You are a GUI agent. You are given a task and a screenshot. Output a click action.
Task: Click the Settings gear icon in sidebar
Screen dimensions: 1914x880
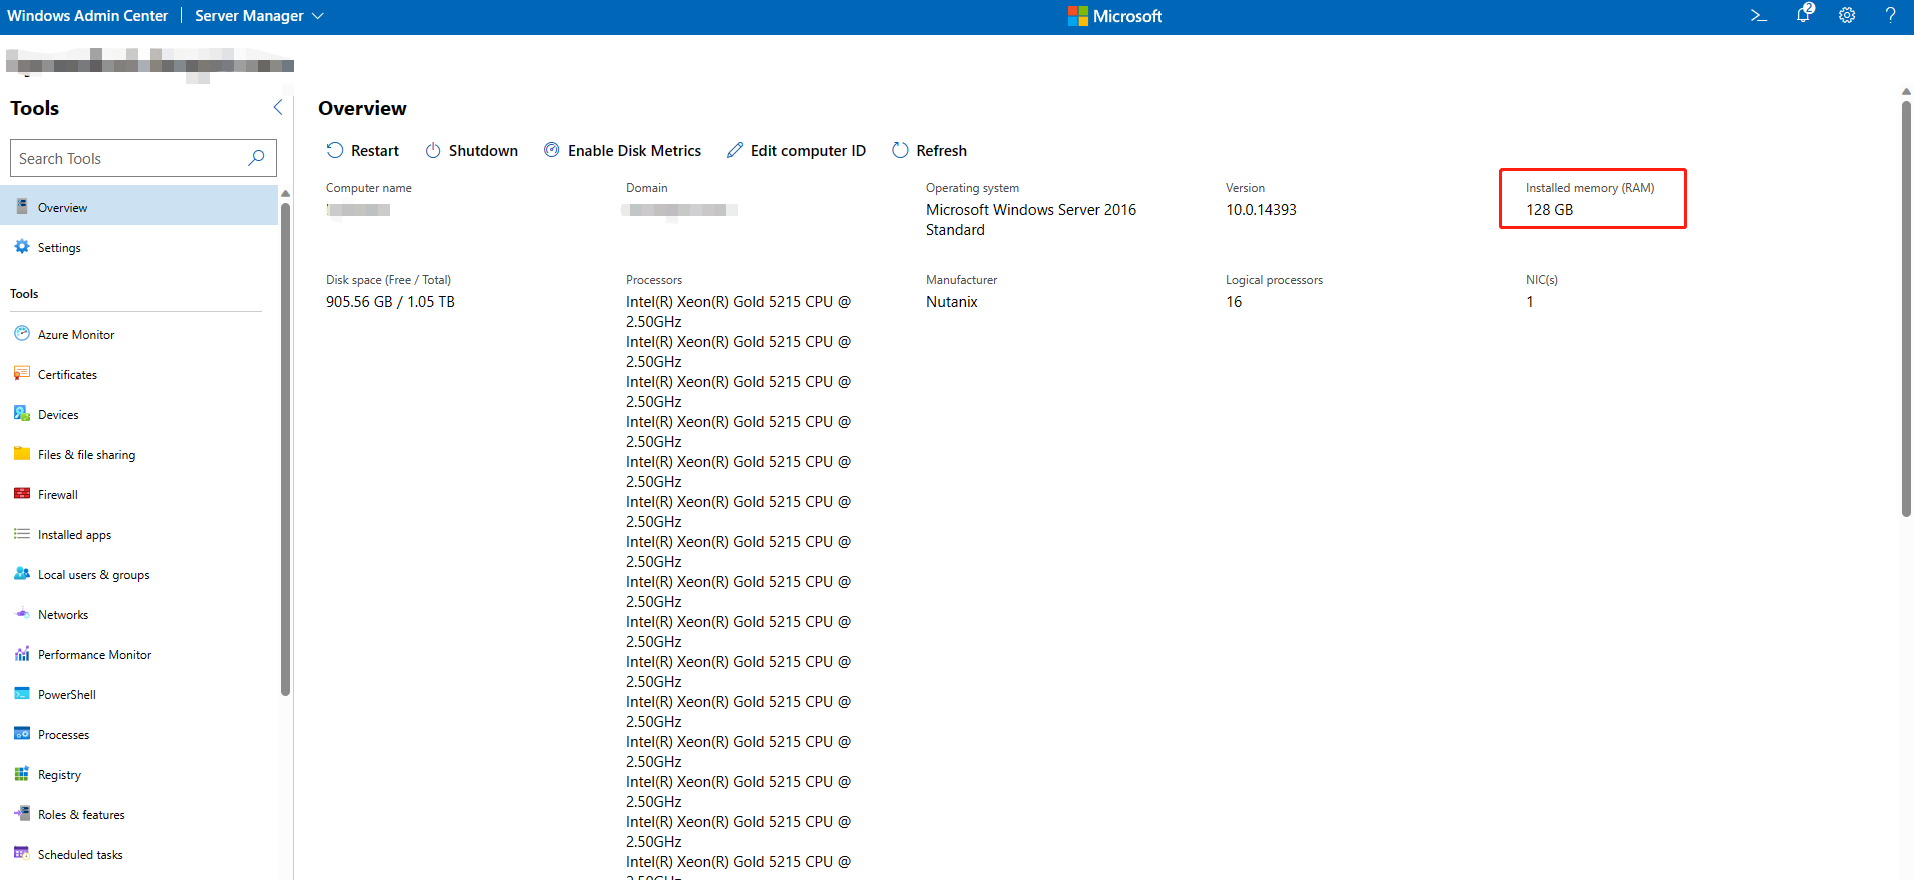click(x=22, y=247)
